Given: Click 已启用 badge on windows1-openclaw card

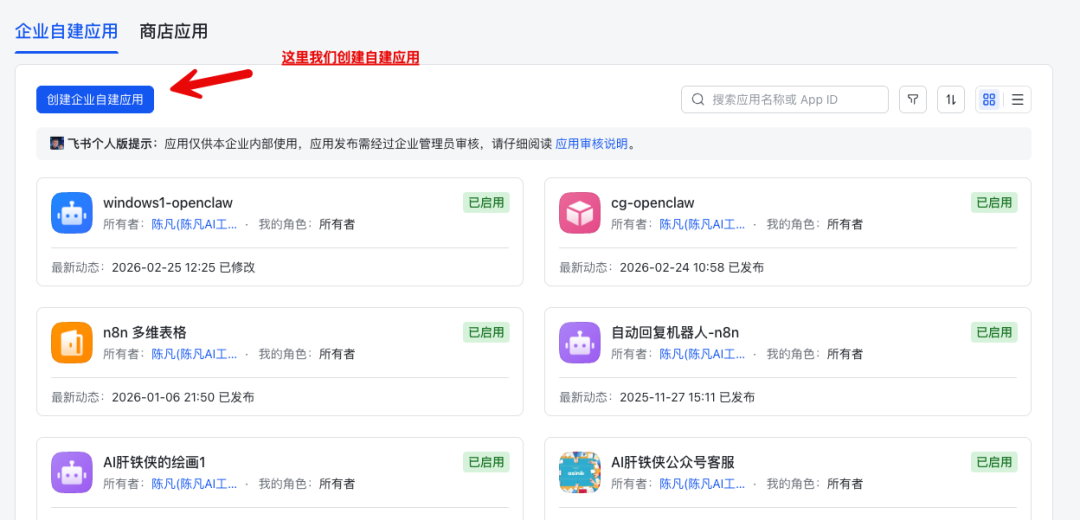Looking at the screenshot, I should 486,202.
